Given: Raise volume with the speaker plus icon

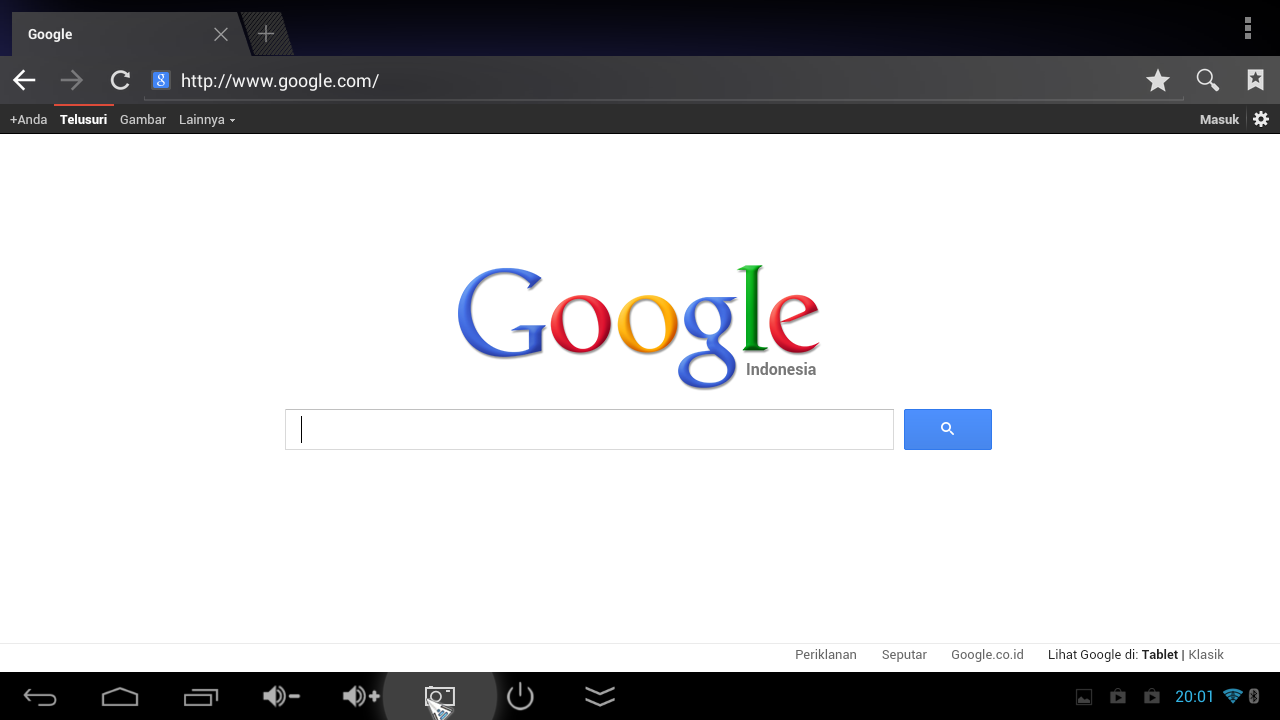Looking at the screenshot, I should (361, 696).
